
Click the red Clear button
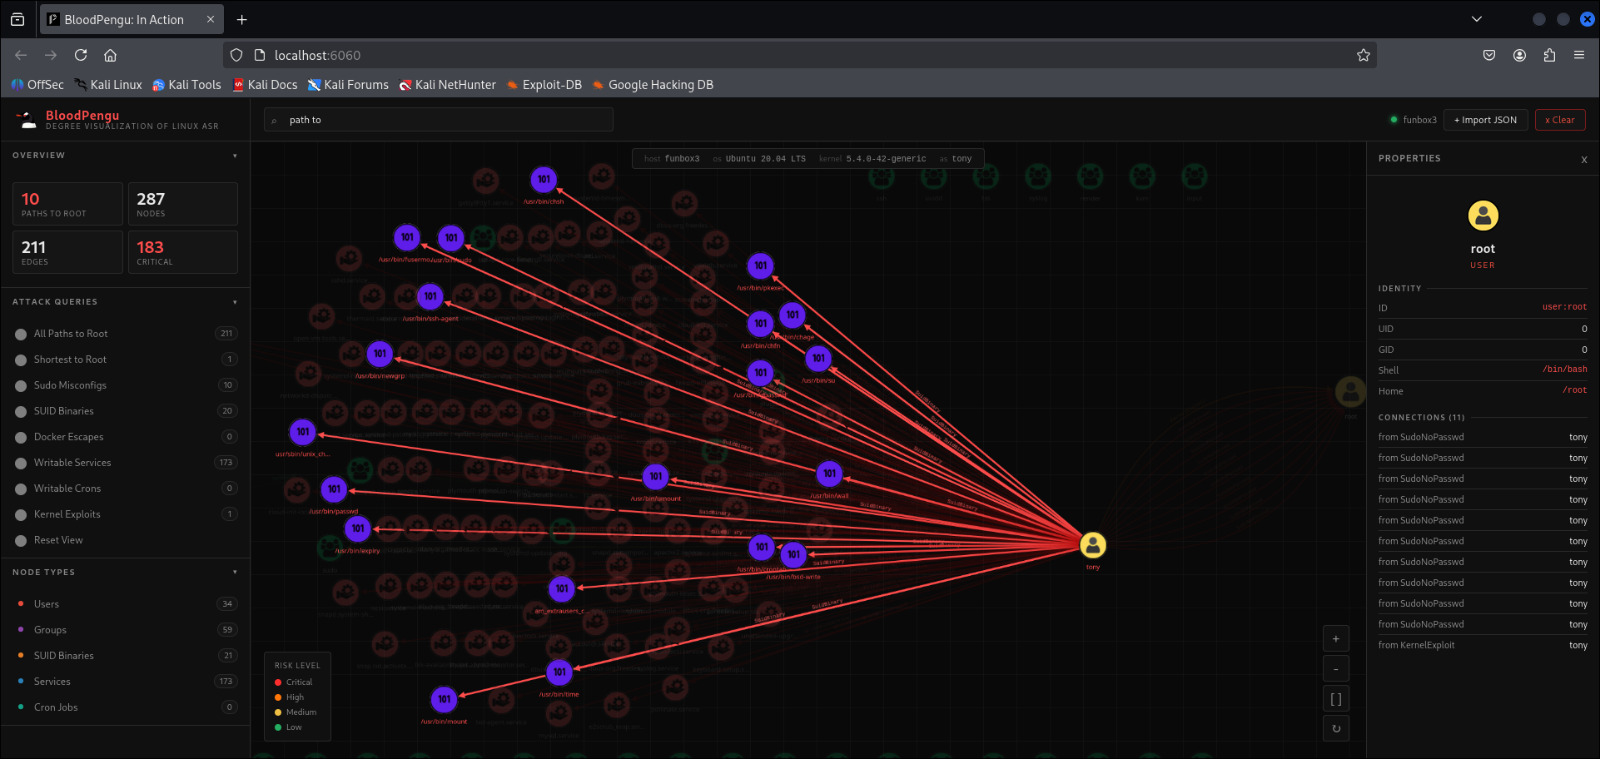coord(1560,120)
